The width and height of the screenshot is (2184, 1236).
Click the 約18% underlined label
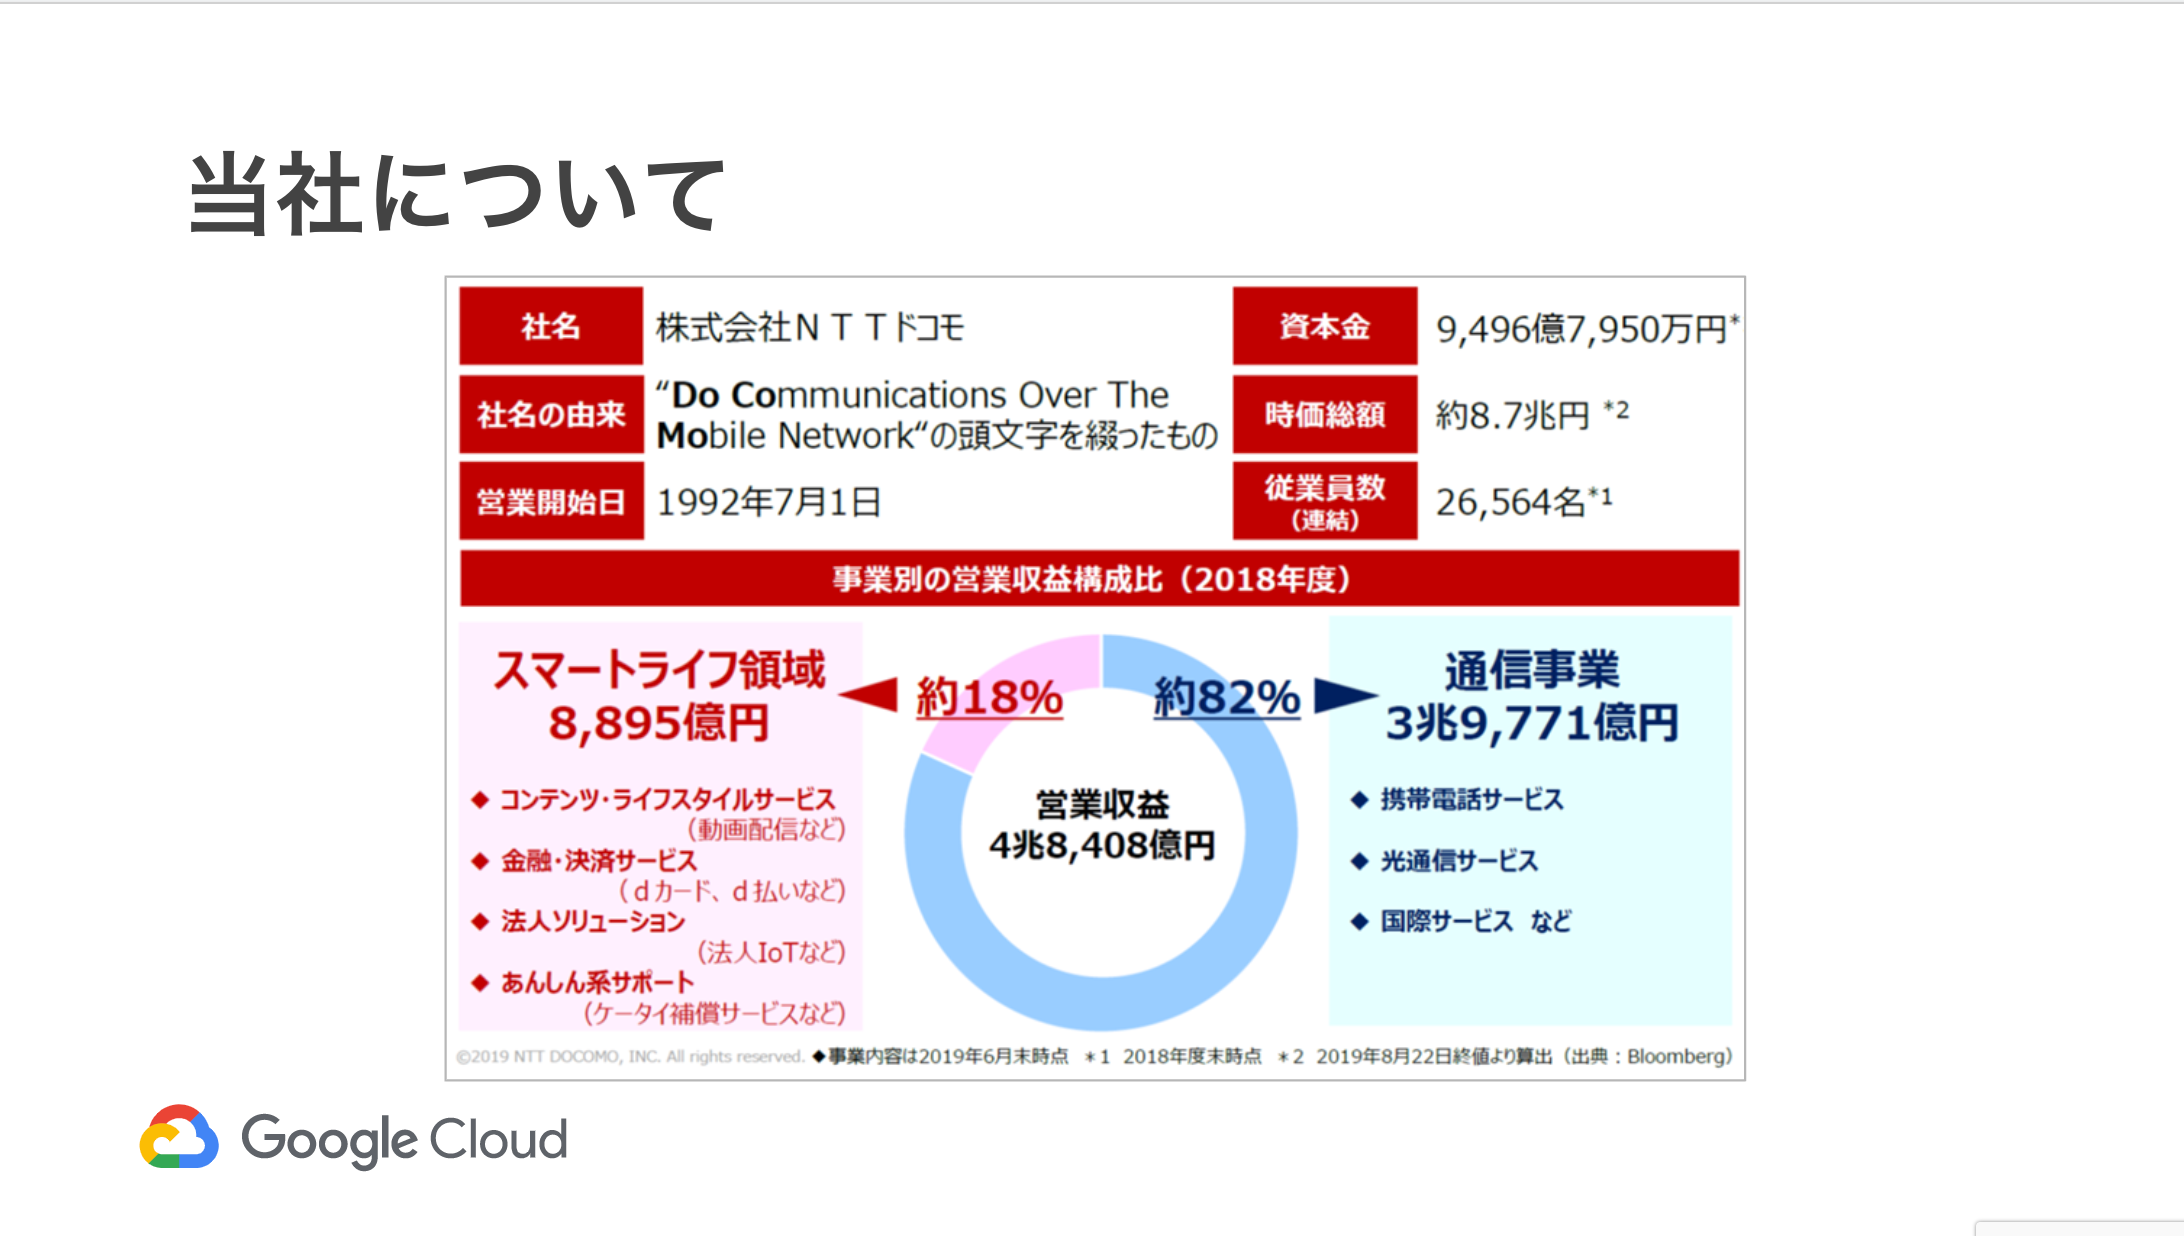988,697
